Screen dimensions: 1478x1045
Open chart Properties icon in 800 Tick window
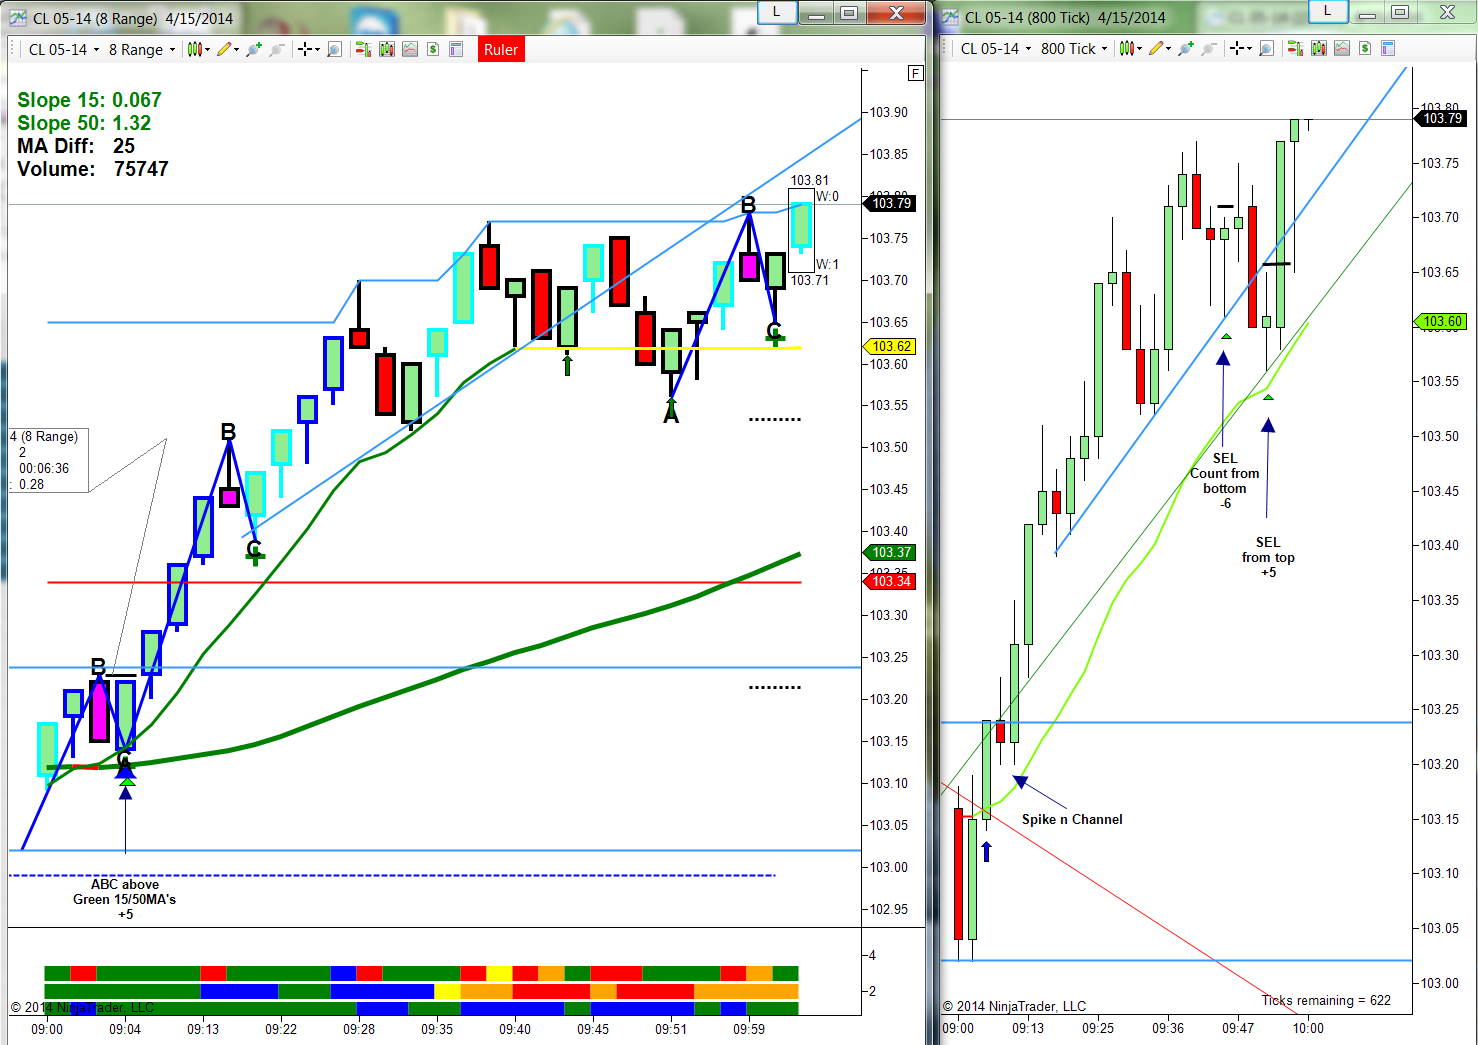click(1388, 48)
